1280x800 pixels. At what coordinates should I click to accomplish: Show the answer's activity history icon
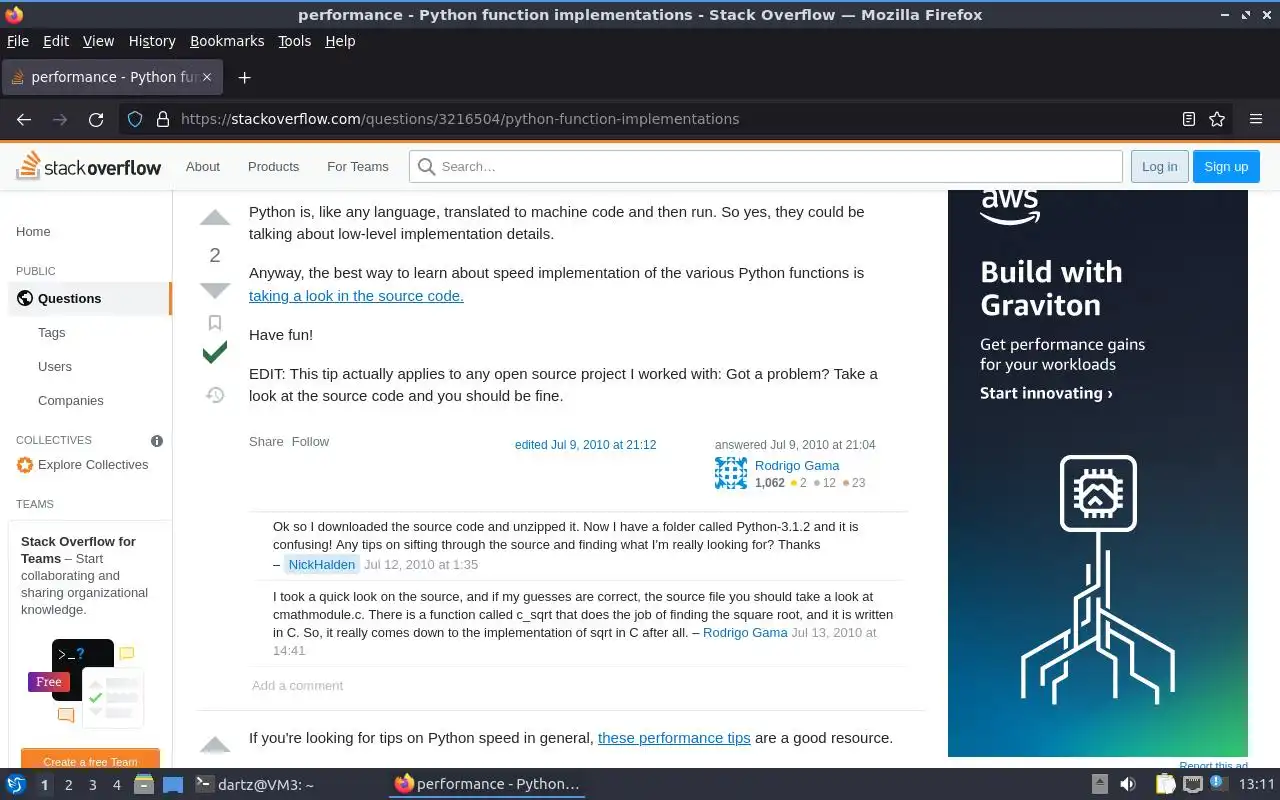coord(214,395)
